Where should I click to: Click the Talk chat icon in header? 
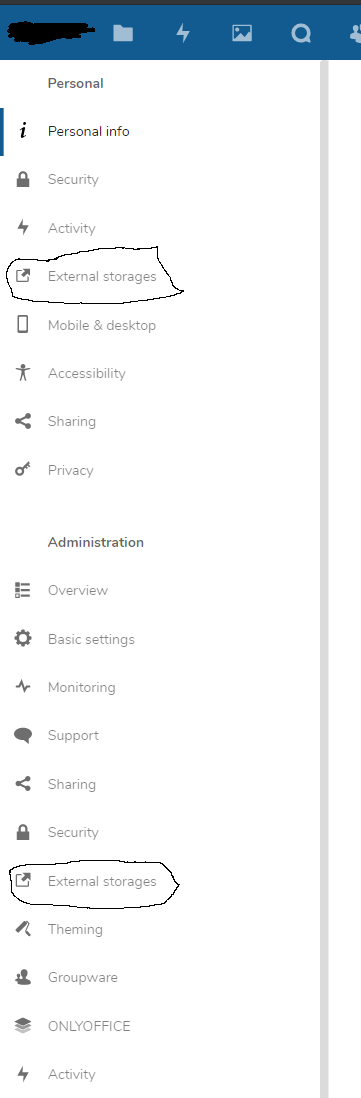click(302, 33)
